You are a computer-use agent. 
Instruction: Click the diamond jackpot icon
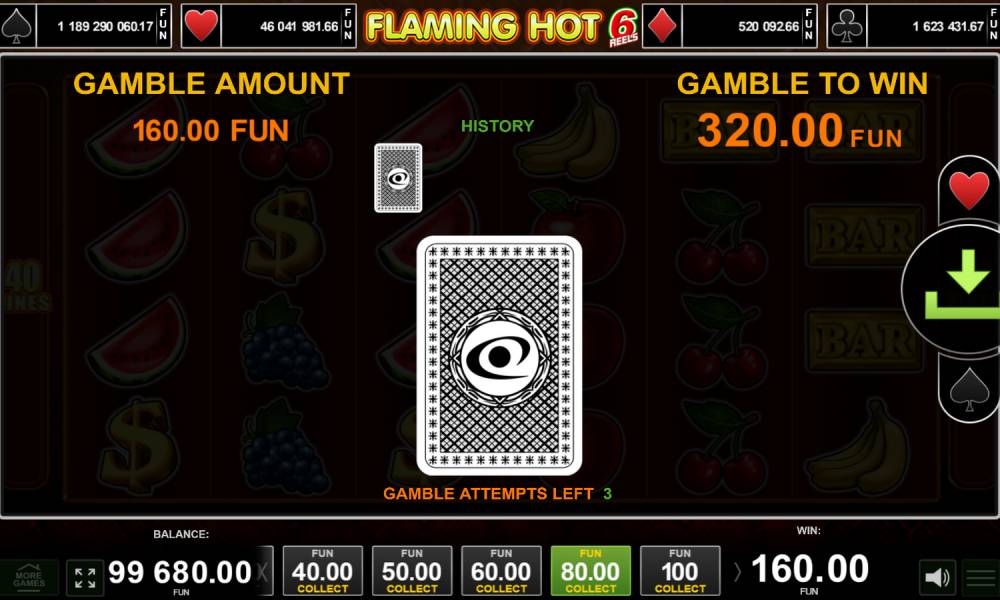[x=661, y=26]
